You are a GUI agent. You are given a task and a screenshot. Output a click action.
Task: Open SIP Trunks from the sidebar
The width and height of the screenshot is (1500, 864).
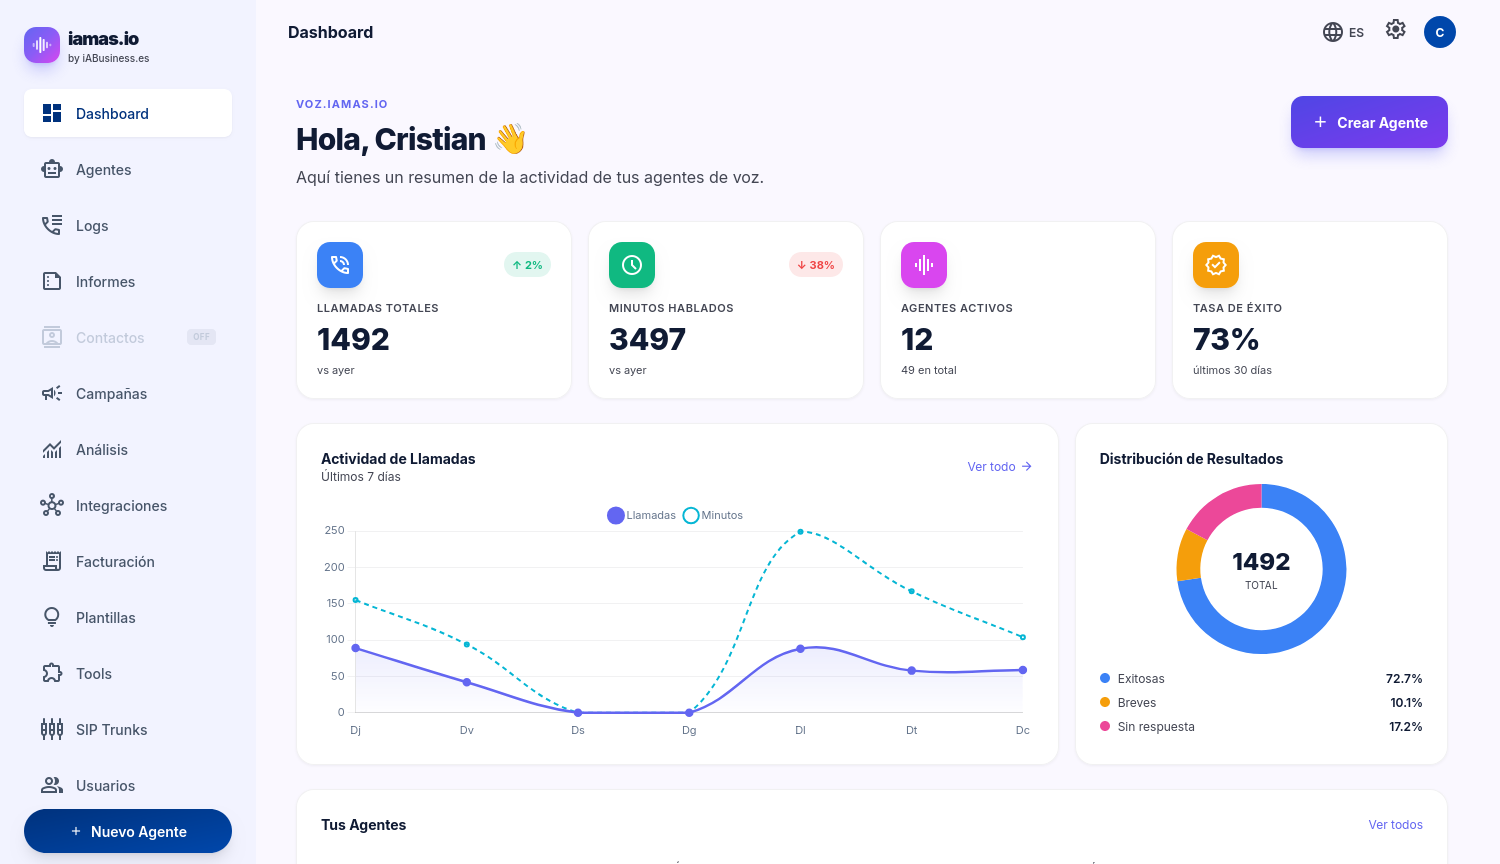click(x=128, y=729)
